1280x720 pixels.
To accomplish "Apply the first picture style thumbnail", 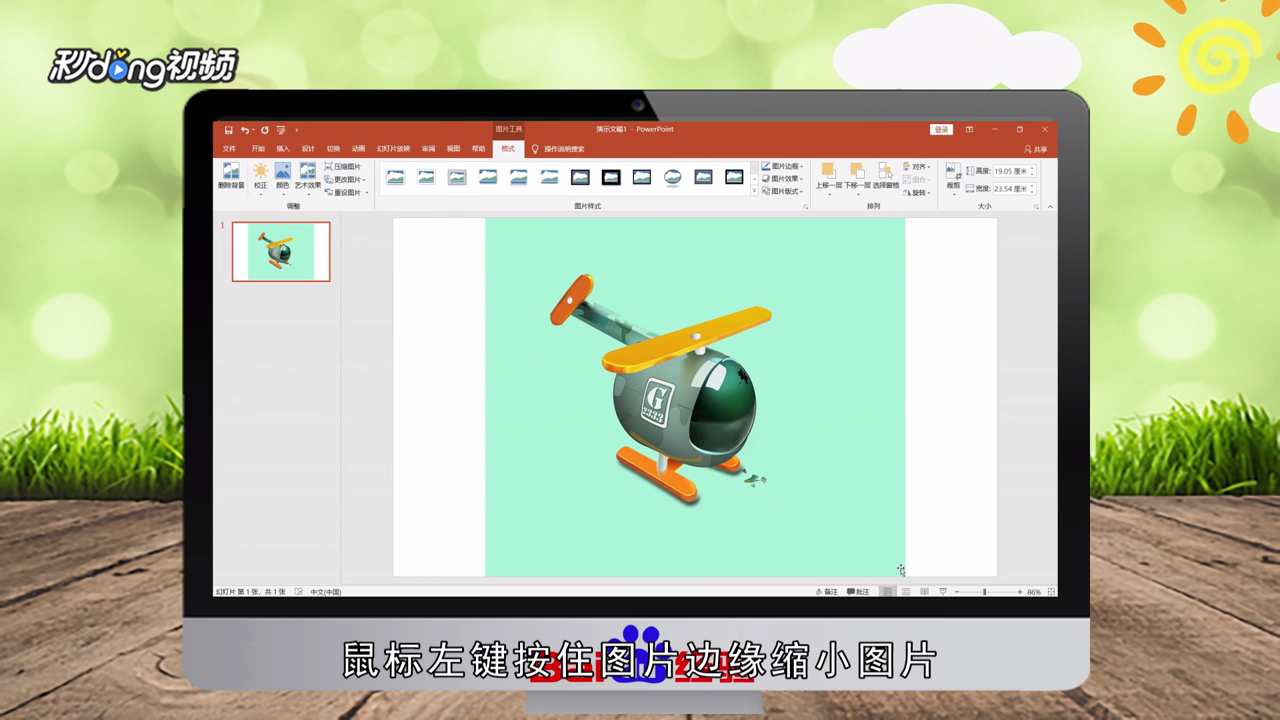I will (396, 177).
